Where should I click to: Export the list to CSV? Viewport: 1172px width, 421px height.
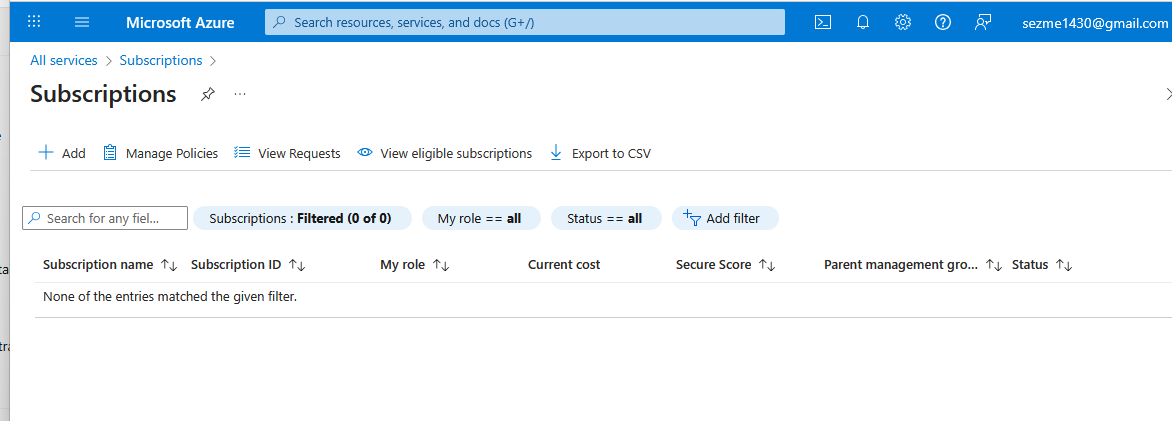[600, 153]
